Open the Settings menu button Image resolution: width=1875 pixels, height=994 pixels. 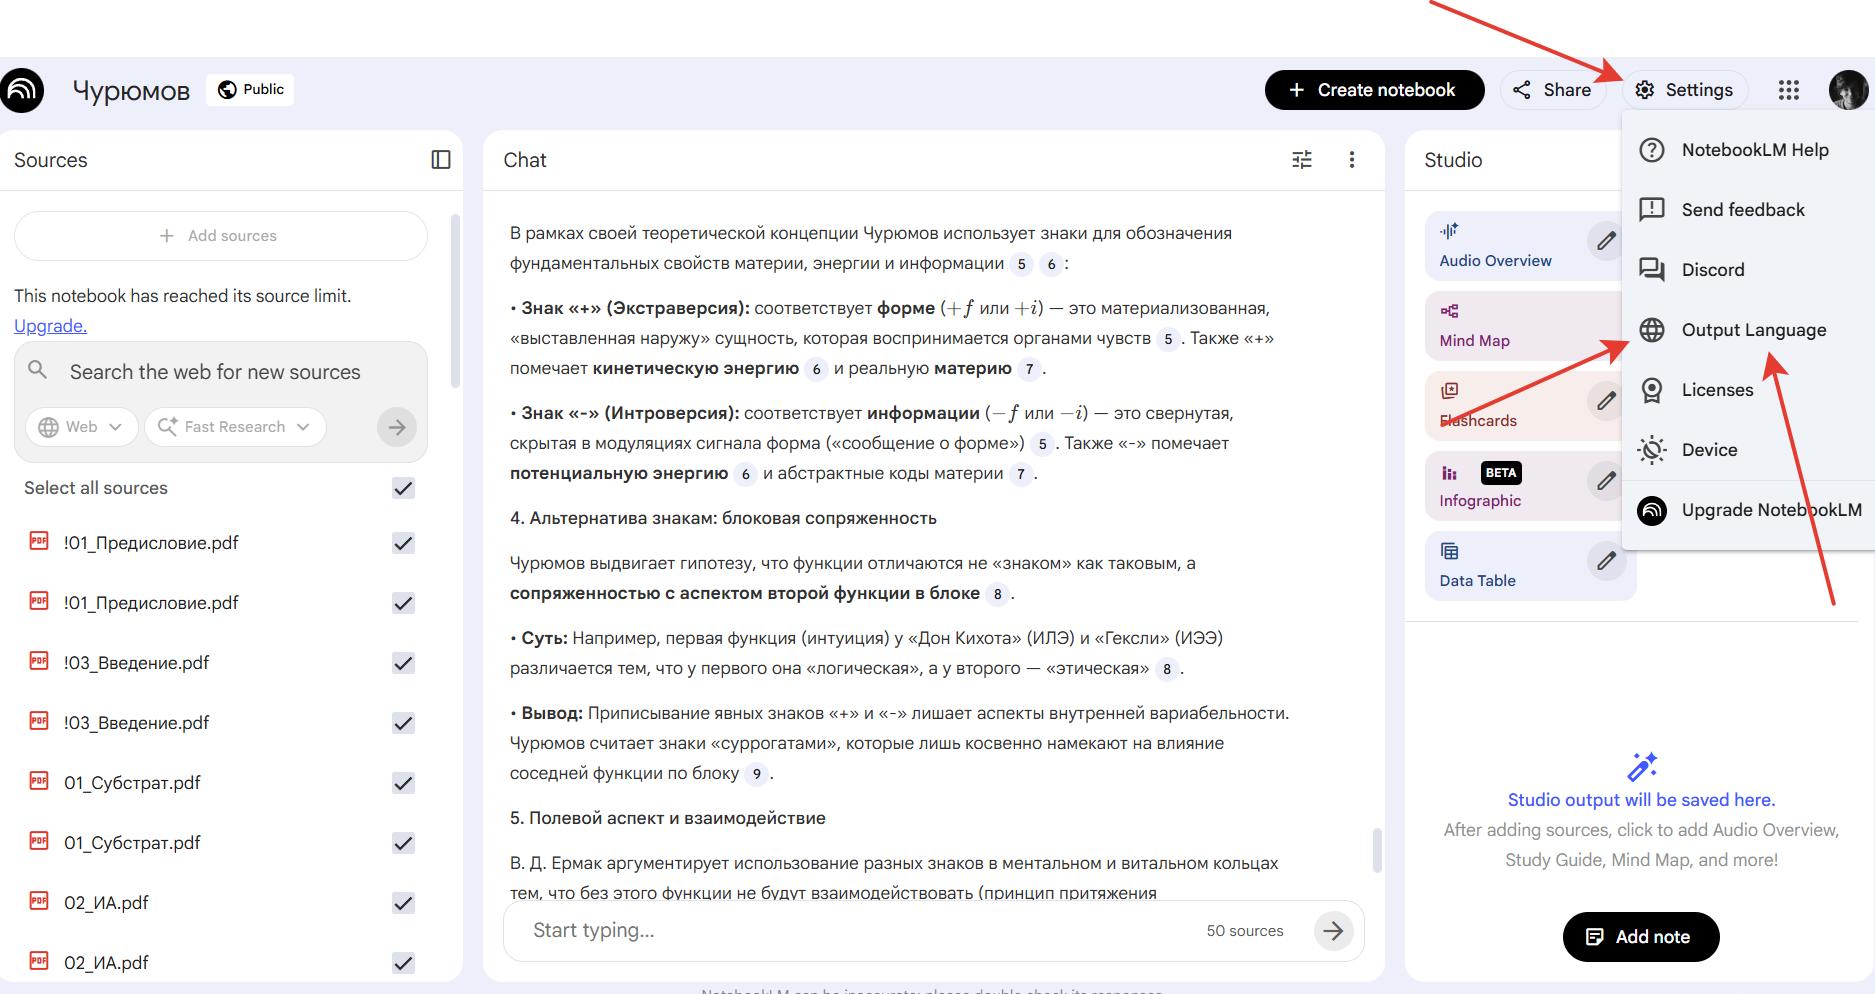coord(1684,90)
